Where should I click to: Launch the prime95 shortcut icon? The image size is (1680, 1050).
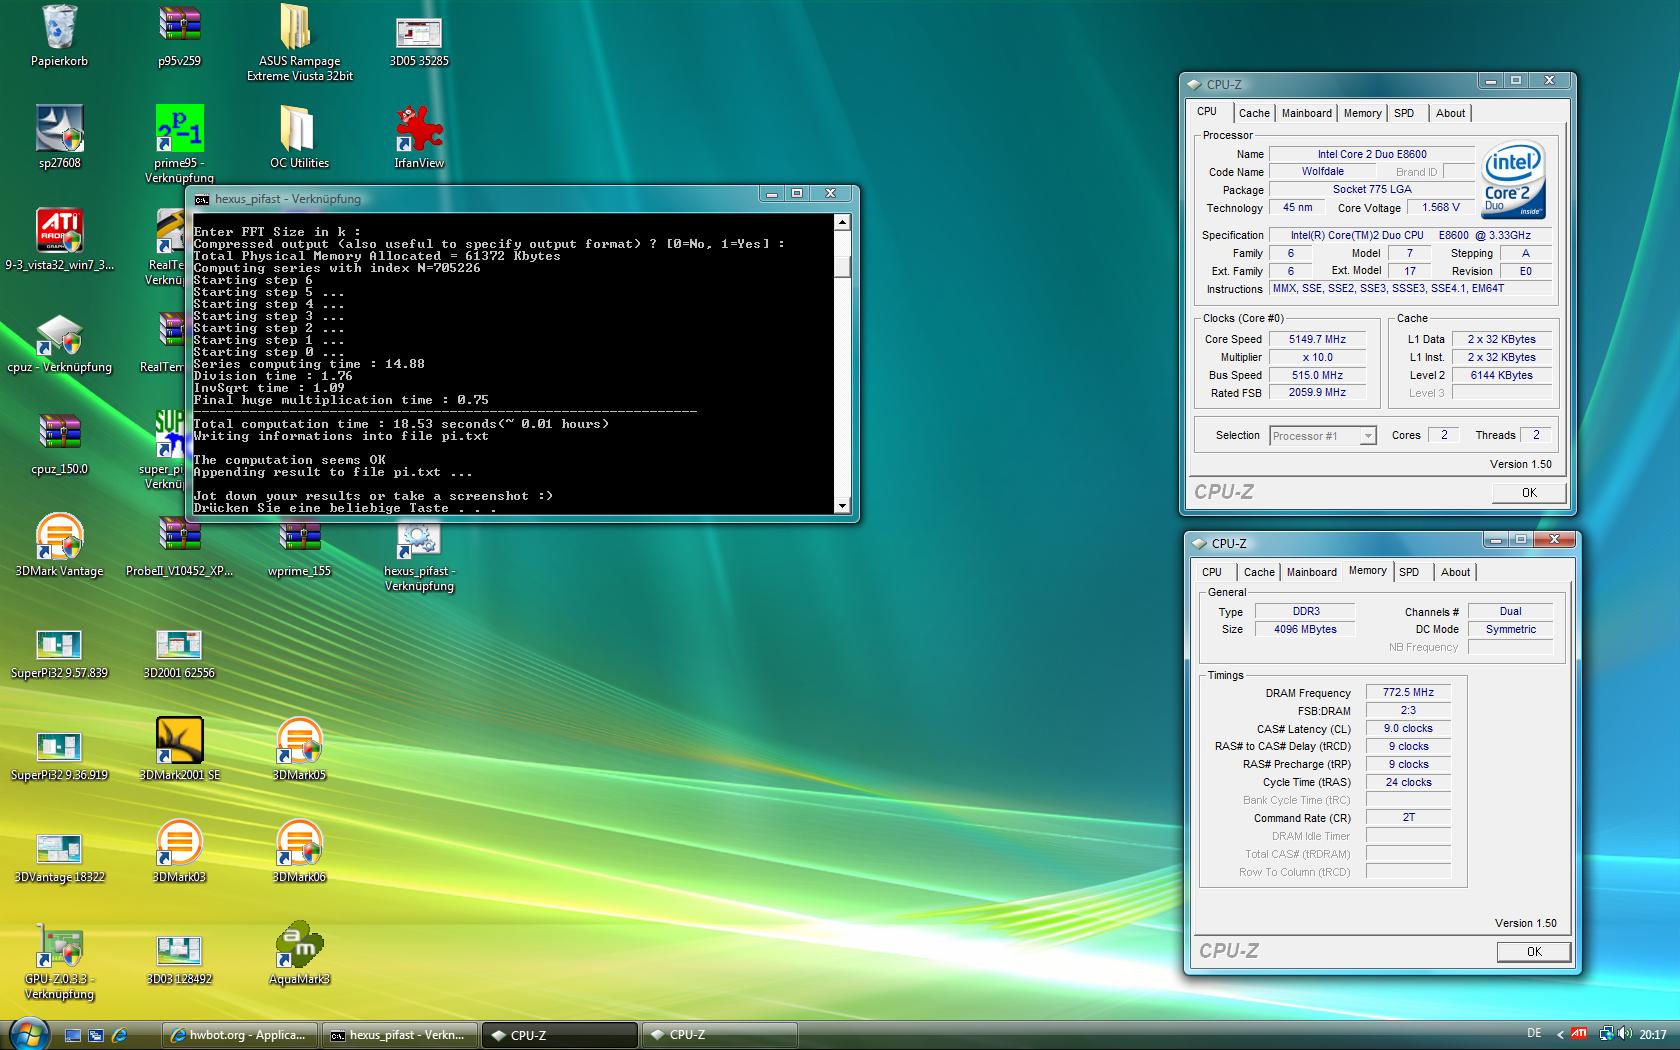point(179,144)
